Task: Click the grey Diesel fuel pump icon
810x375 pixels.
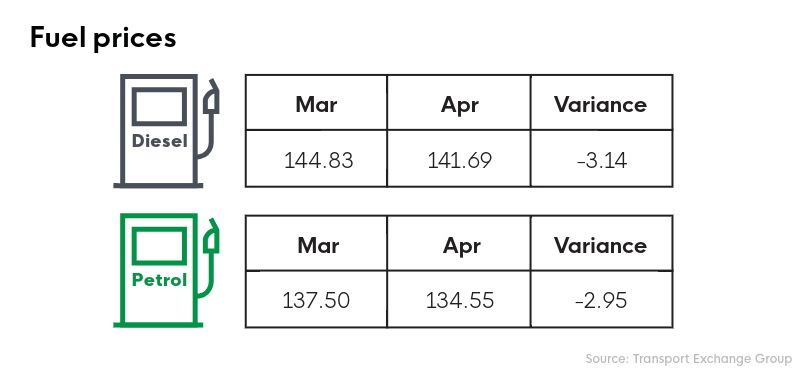Action: (166, 131)
